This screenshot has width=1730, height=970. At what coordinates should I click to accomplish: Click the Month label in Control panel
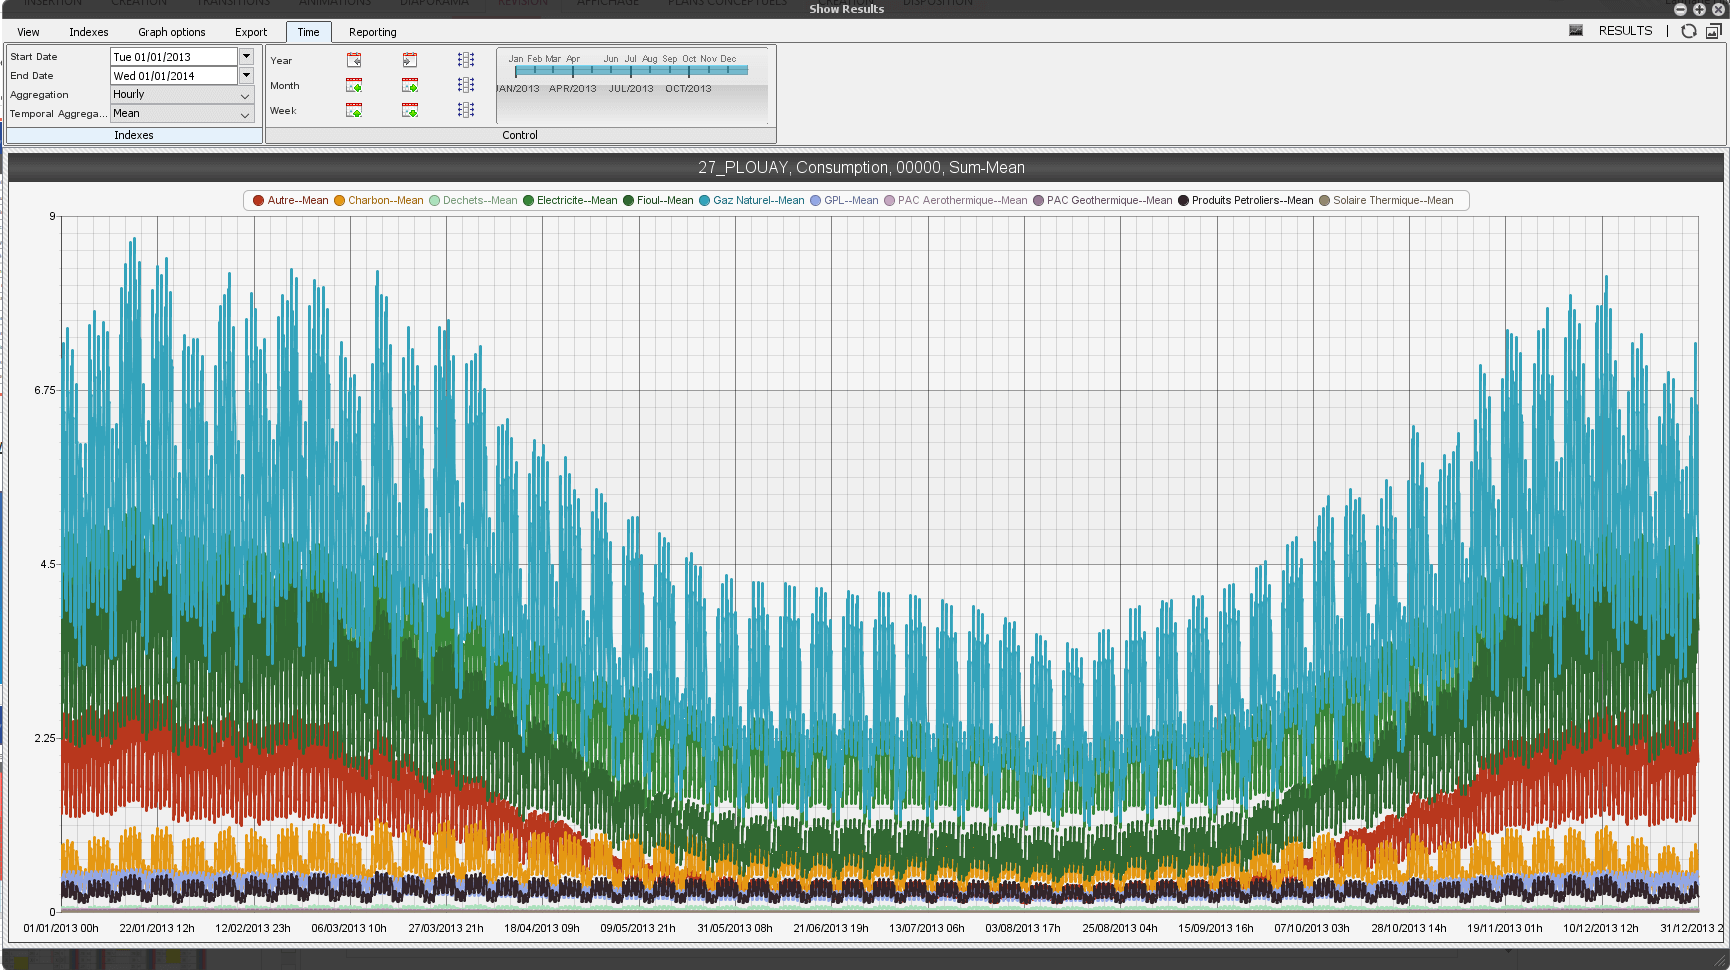tap(284, 86)
